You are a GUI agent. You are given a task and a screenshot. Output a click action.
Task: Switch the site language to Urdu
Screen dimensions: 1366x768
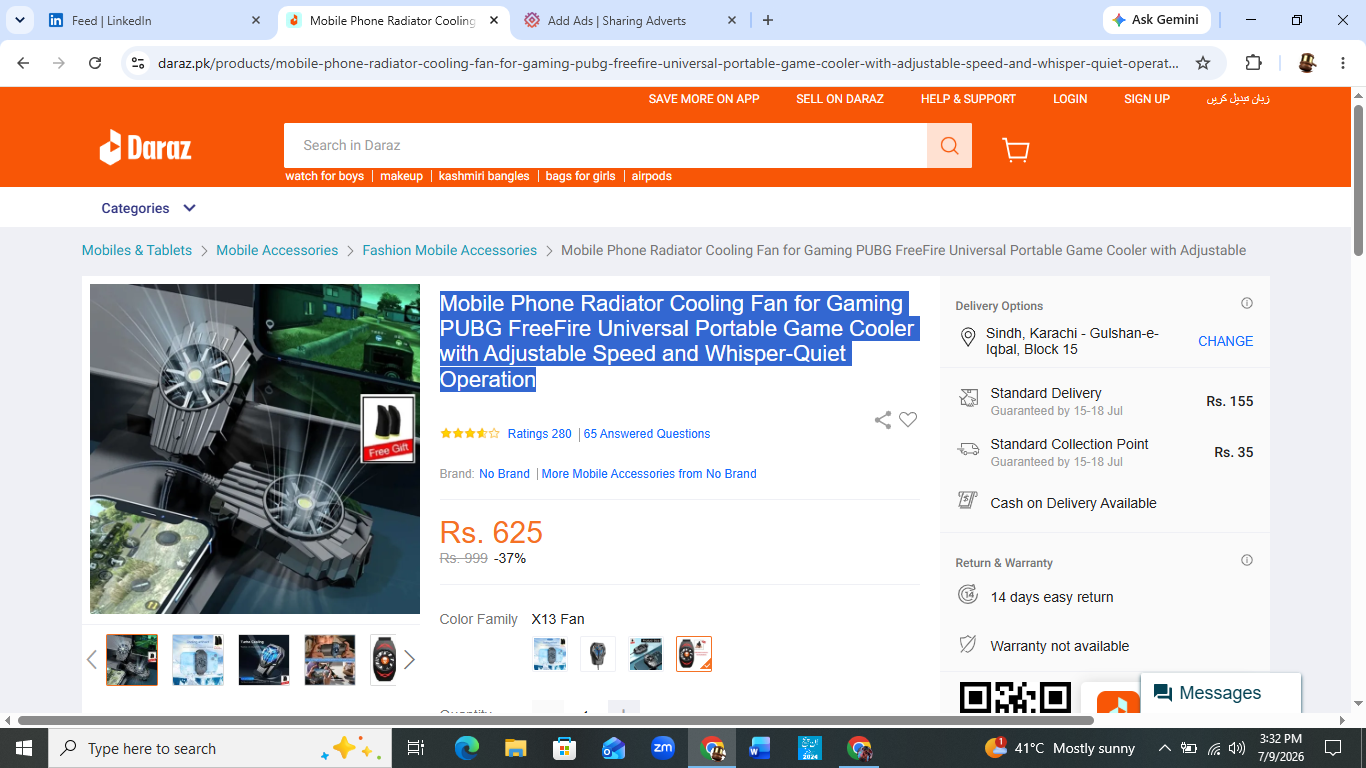coord(1238,99)
